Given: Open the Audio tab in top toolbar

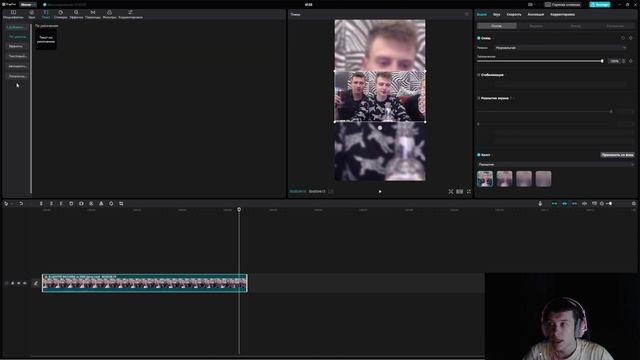Looking at the screenshot, I should [x=31, y=14].
